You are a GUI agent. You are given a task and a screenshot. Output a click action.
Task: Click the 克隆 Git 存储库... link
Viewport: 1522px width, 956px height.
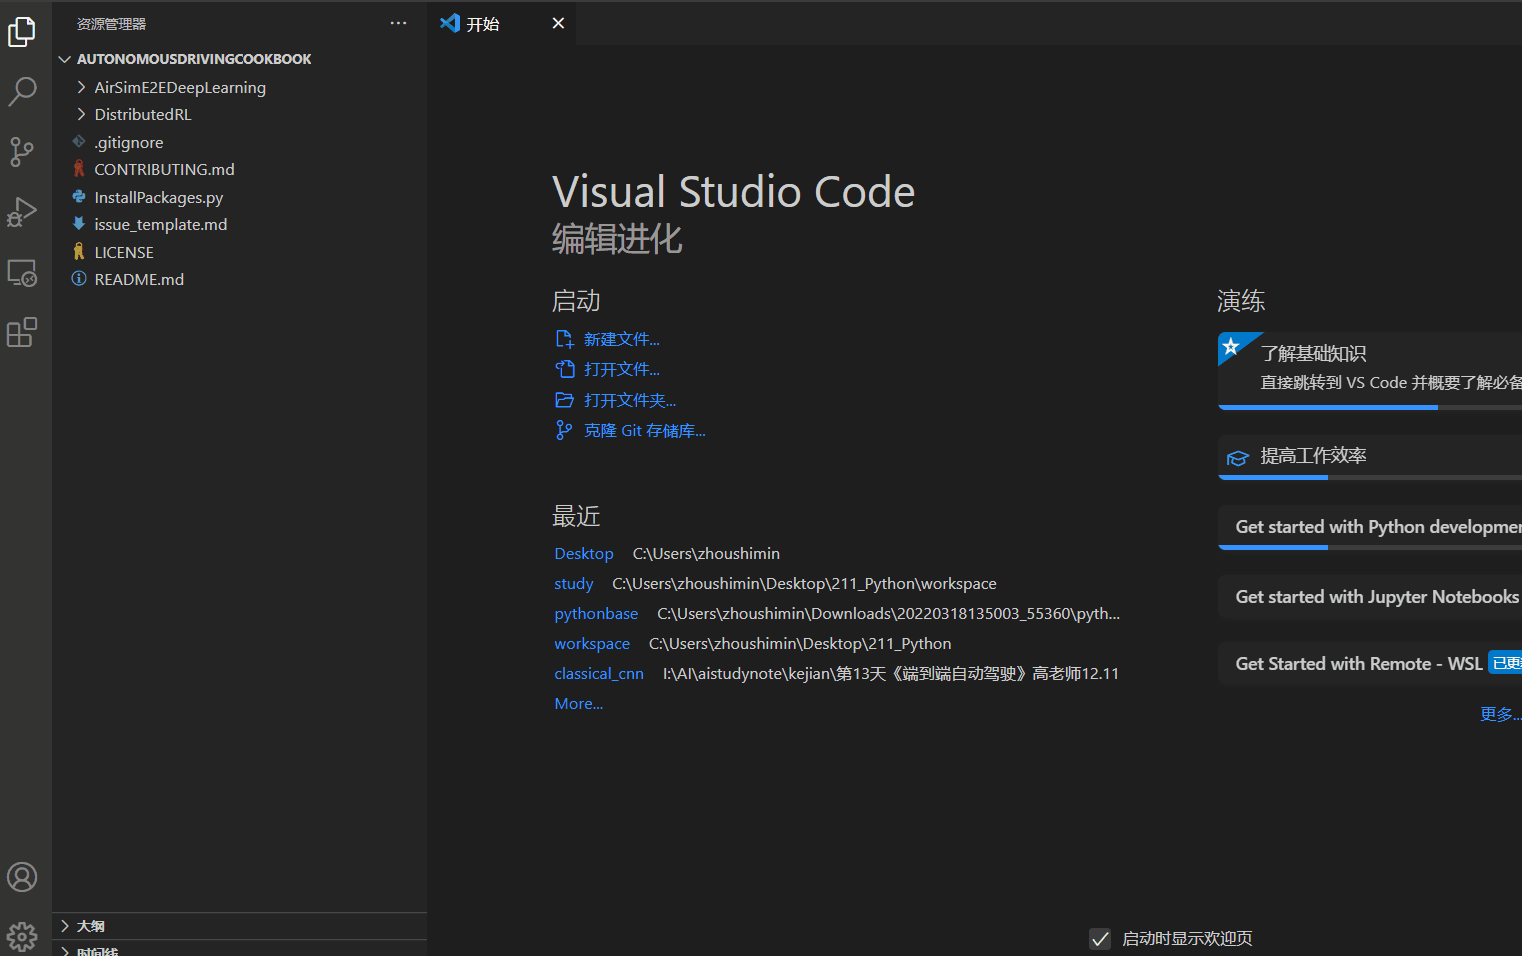pyautogui.click(x=645, y=430)
